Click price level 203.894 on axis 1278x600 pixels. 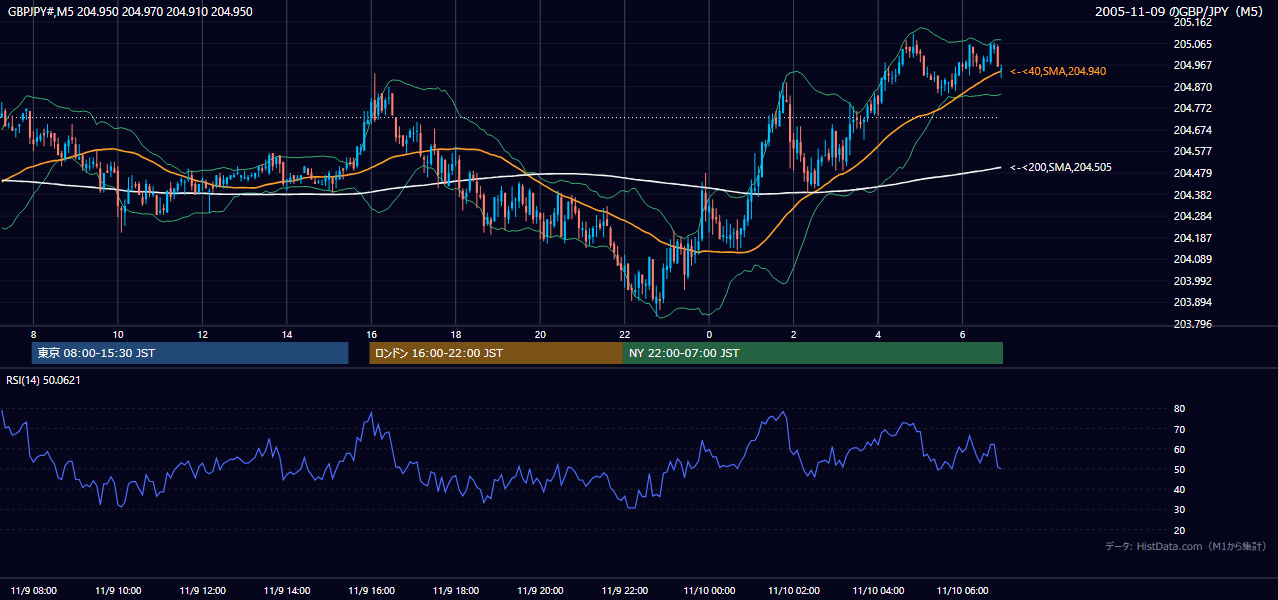(x=1192, y=302)
